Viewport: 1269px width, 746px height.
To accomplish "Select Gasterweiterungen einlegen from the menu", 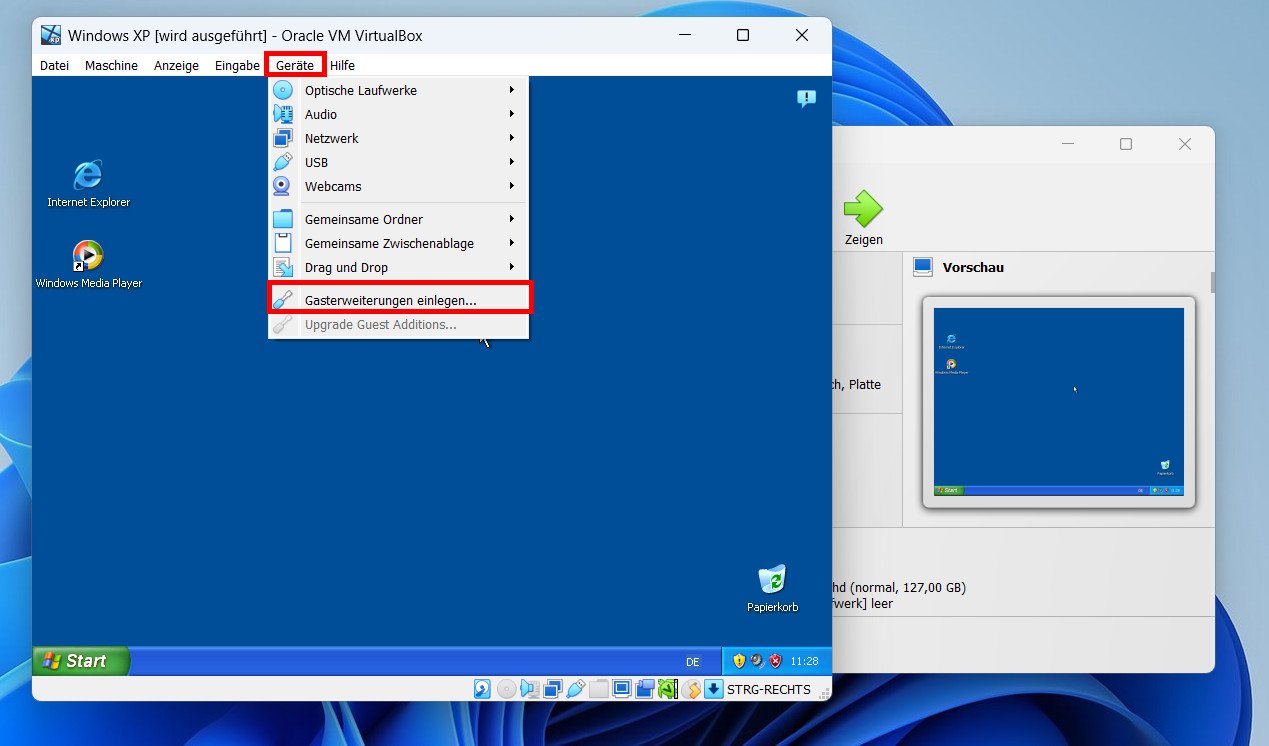I will click(397, 298).
